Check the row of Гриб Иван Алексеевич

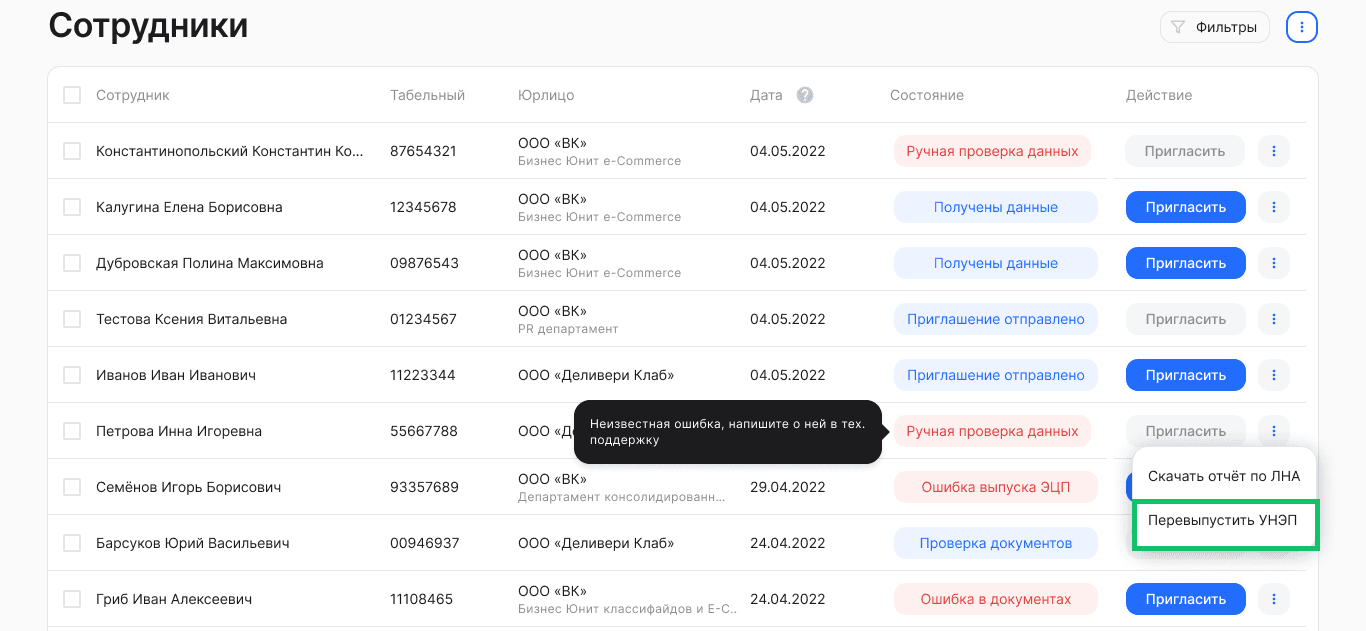click(72, 599)
